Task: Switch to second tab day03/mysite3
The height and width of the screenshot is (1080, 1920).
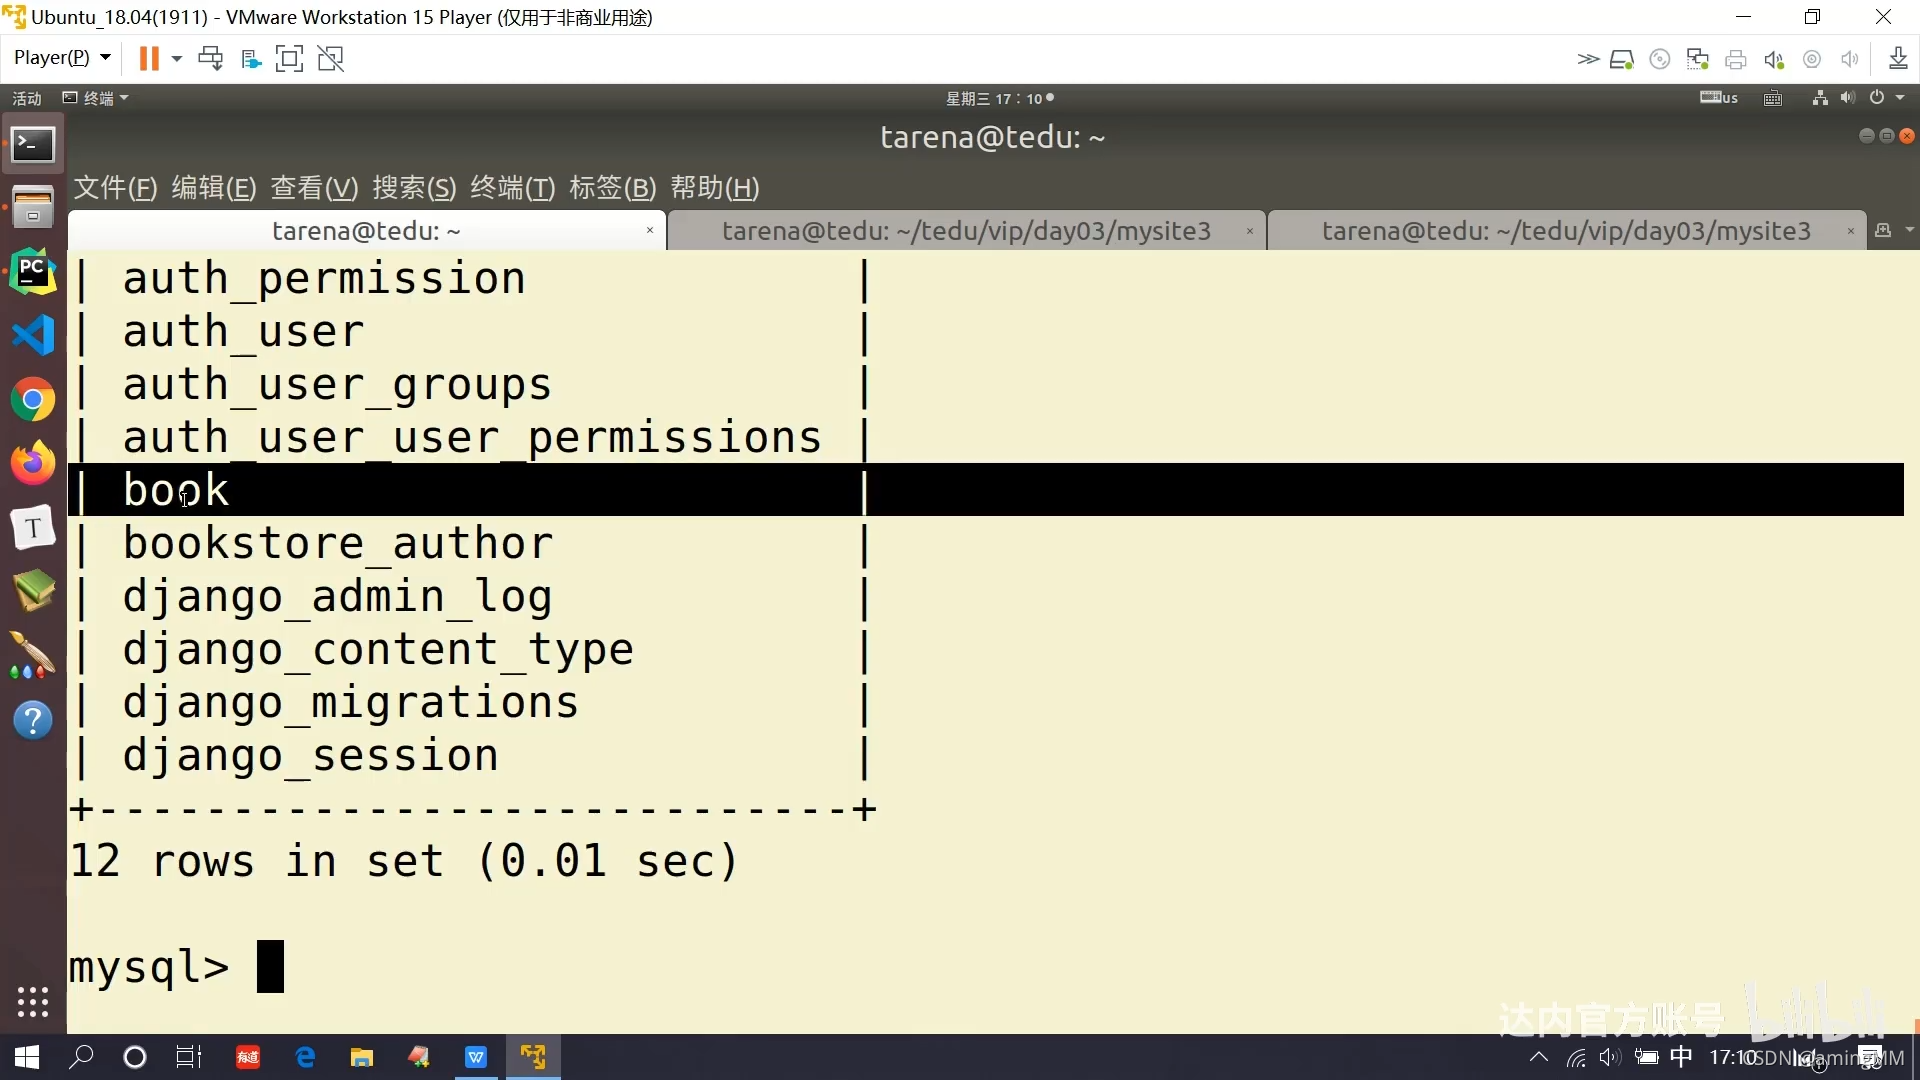Action: (965, 231)
